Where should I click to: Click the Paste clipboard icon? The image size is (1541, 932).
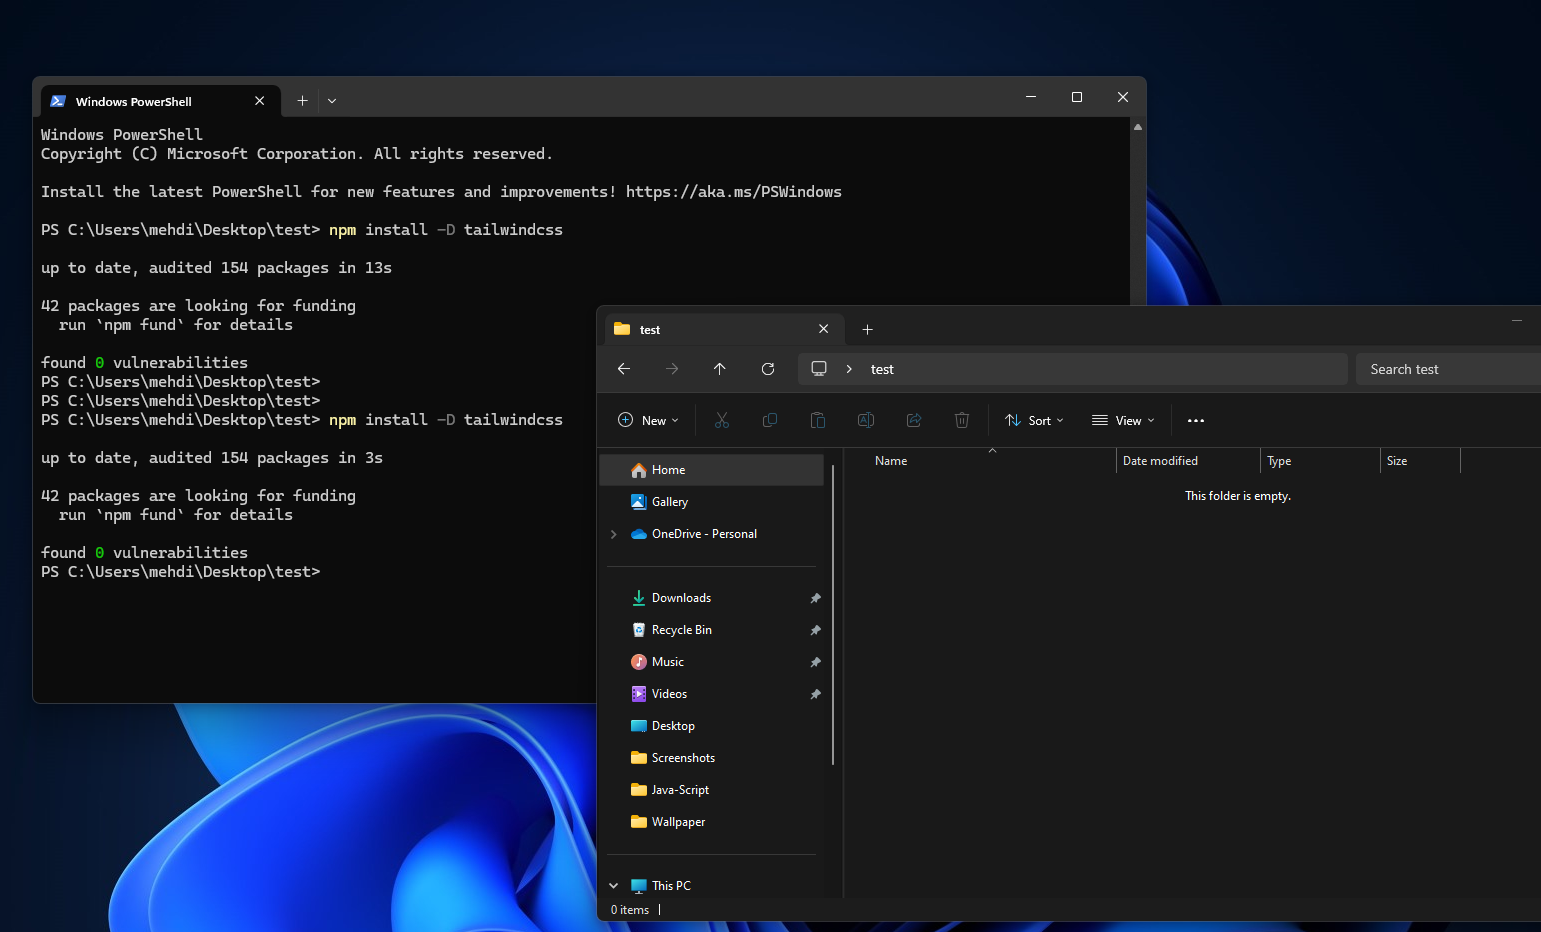coord(818,420)
